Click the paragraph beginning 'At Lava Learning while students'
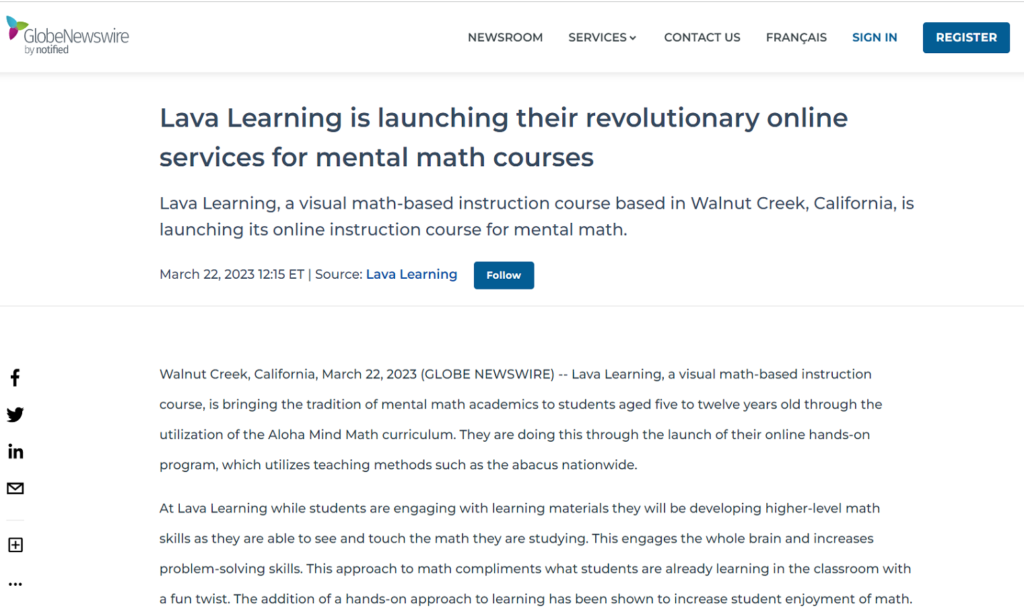 [536, 553]
